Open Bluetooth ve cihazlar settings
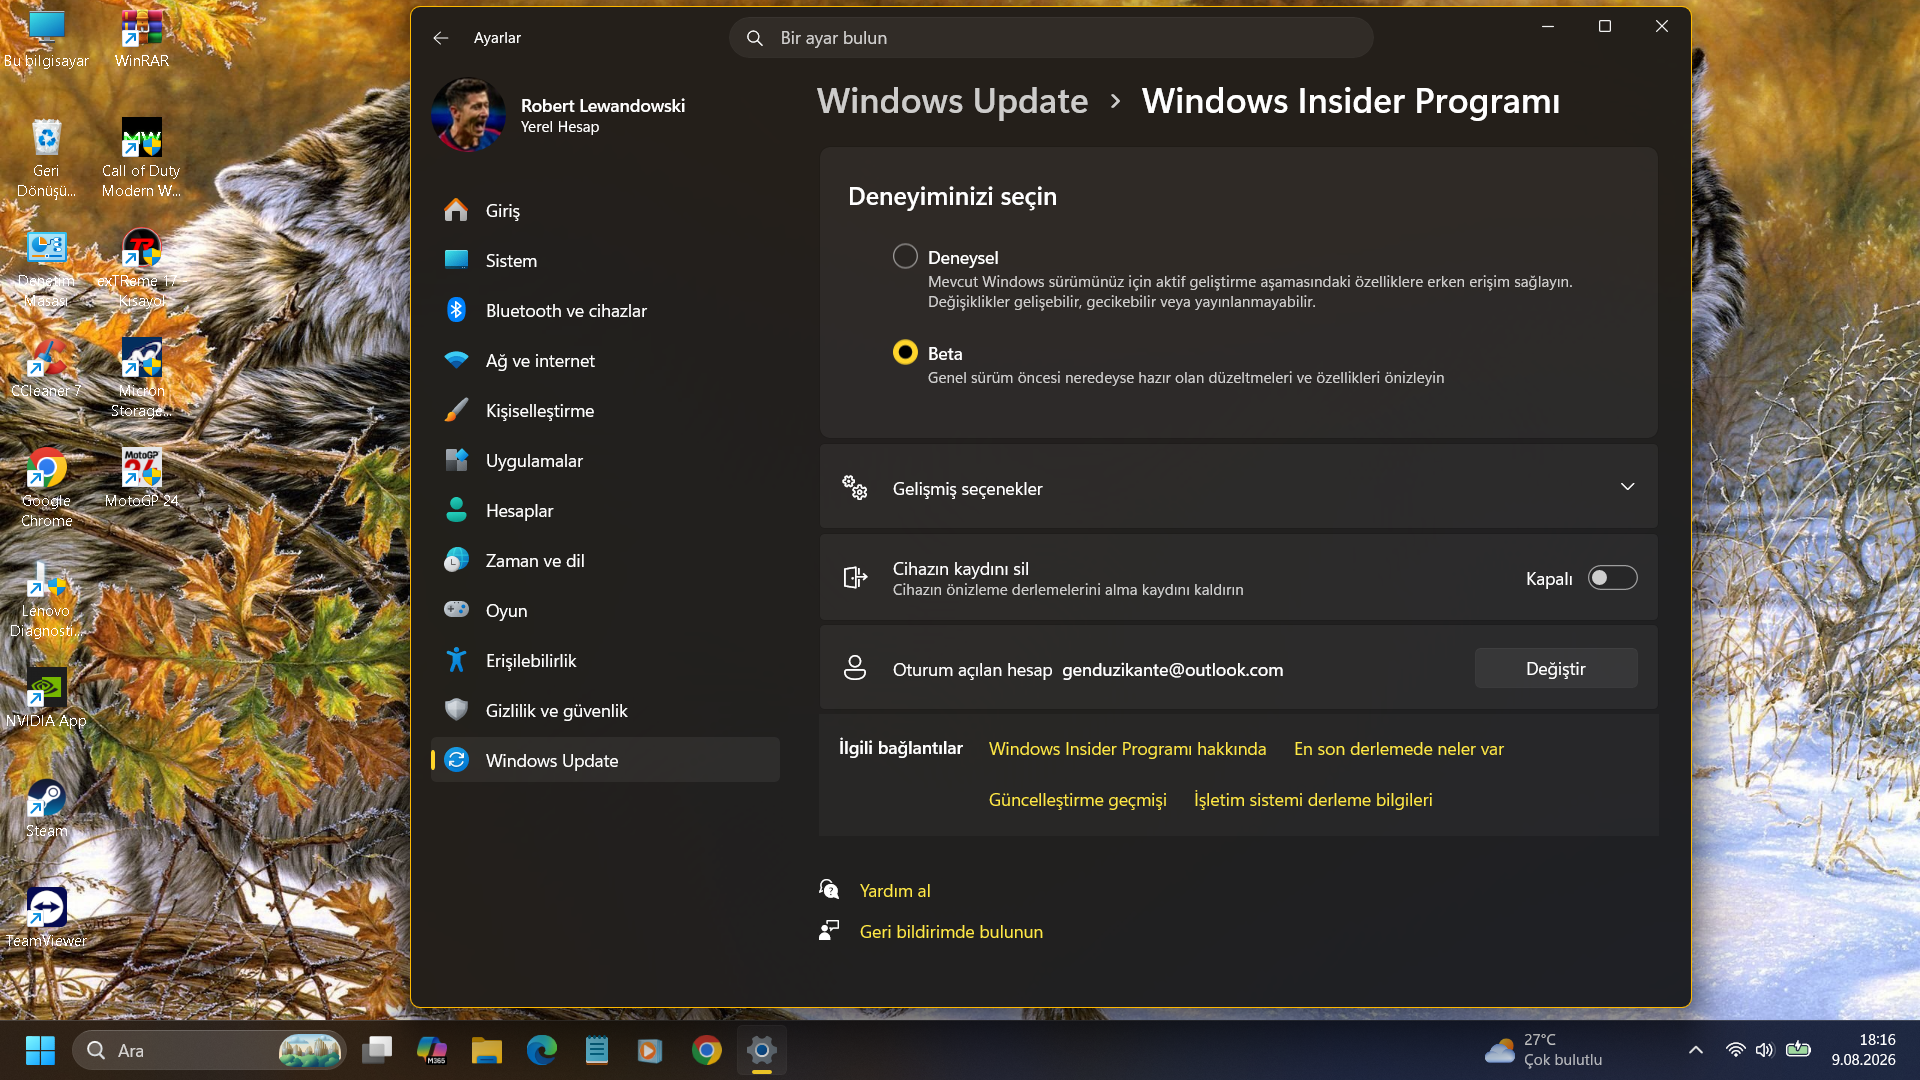 pos(605,310)
